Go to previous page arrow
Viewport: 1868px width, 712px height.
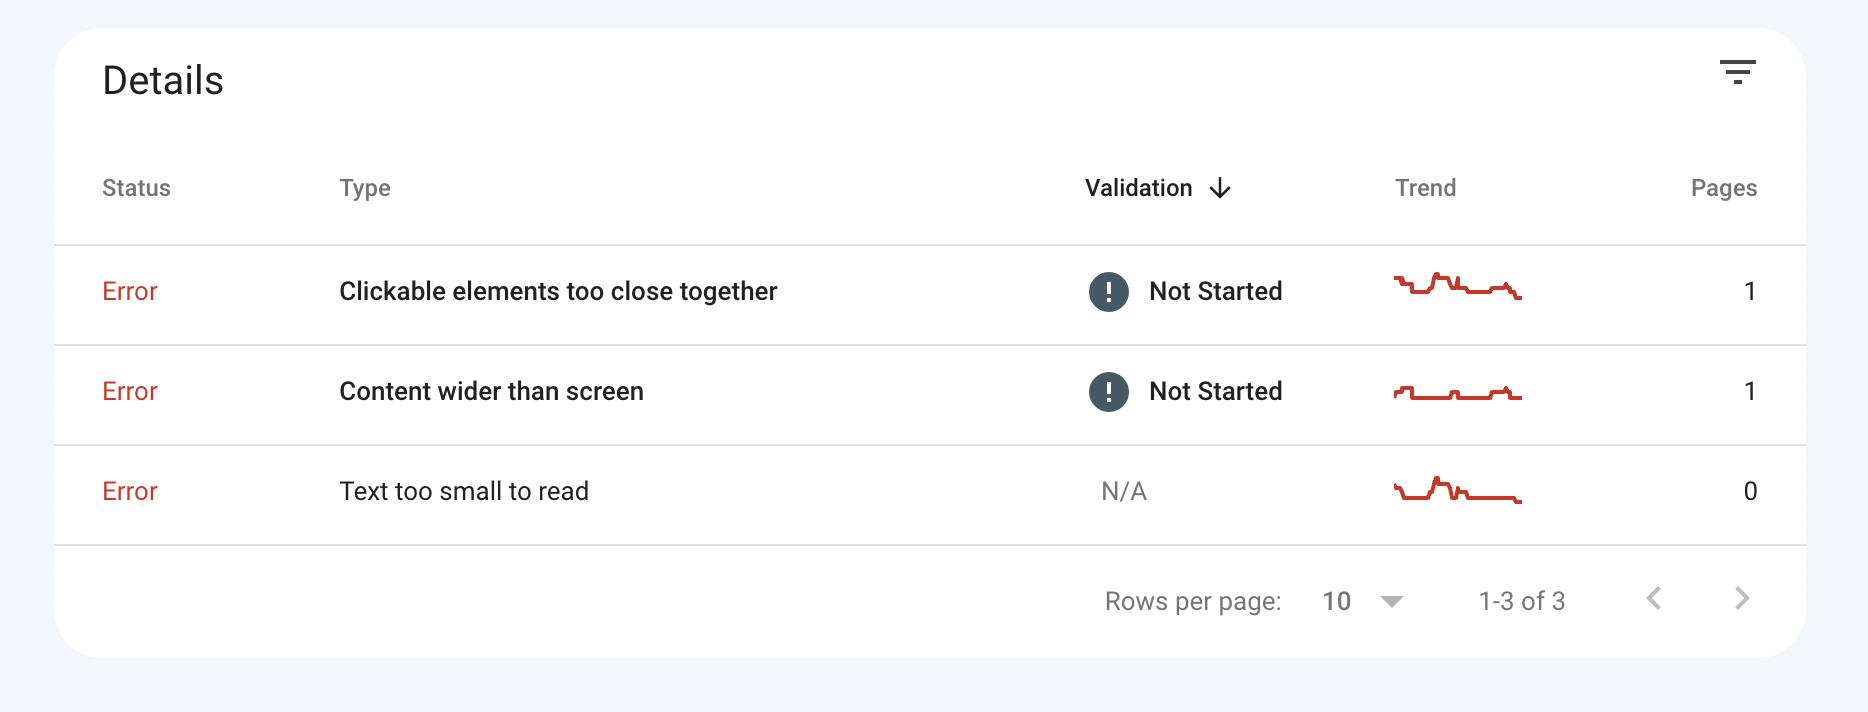tap(1654, 599)
